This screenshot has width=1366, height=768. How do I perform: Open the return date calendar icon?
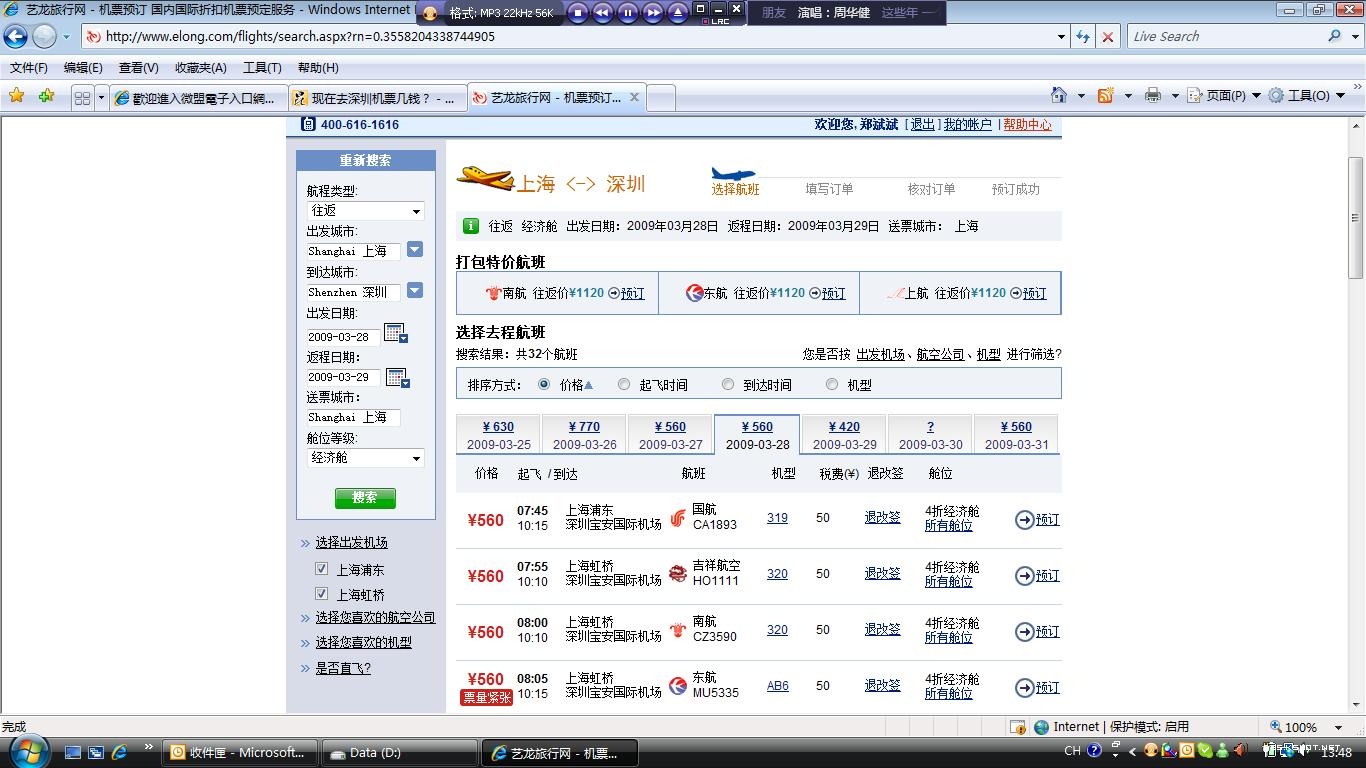tap(397, 377)
